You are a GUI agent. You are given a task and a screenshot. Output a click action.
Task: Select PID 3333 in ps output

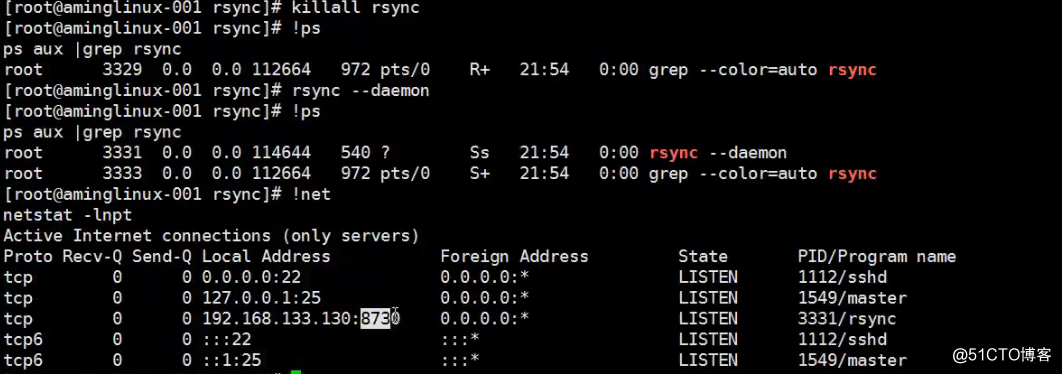click(122, 174)
